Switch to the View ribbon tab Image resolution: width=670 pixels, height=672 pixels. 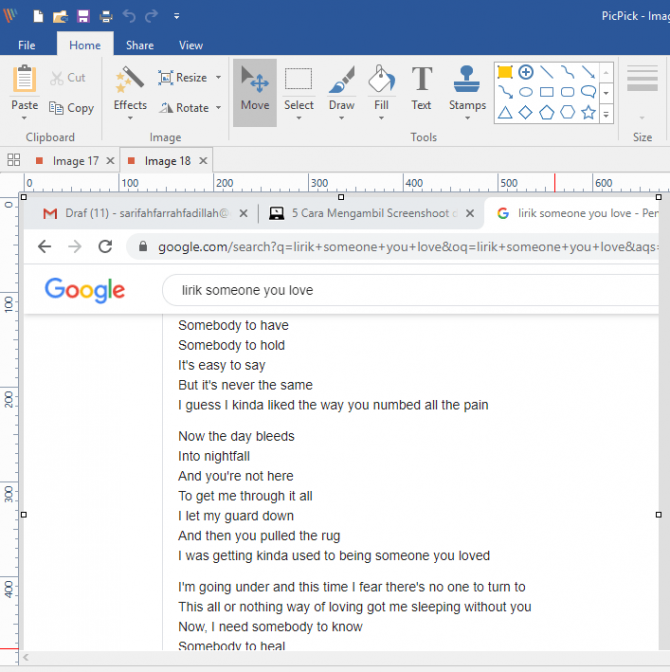tap(190, 45)
